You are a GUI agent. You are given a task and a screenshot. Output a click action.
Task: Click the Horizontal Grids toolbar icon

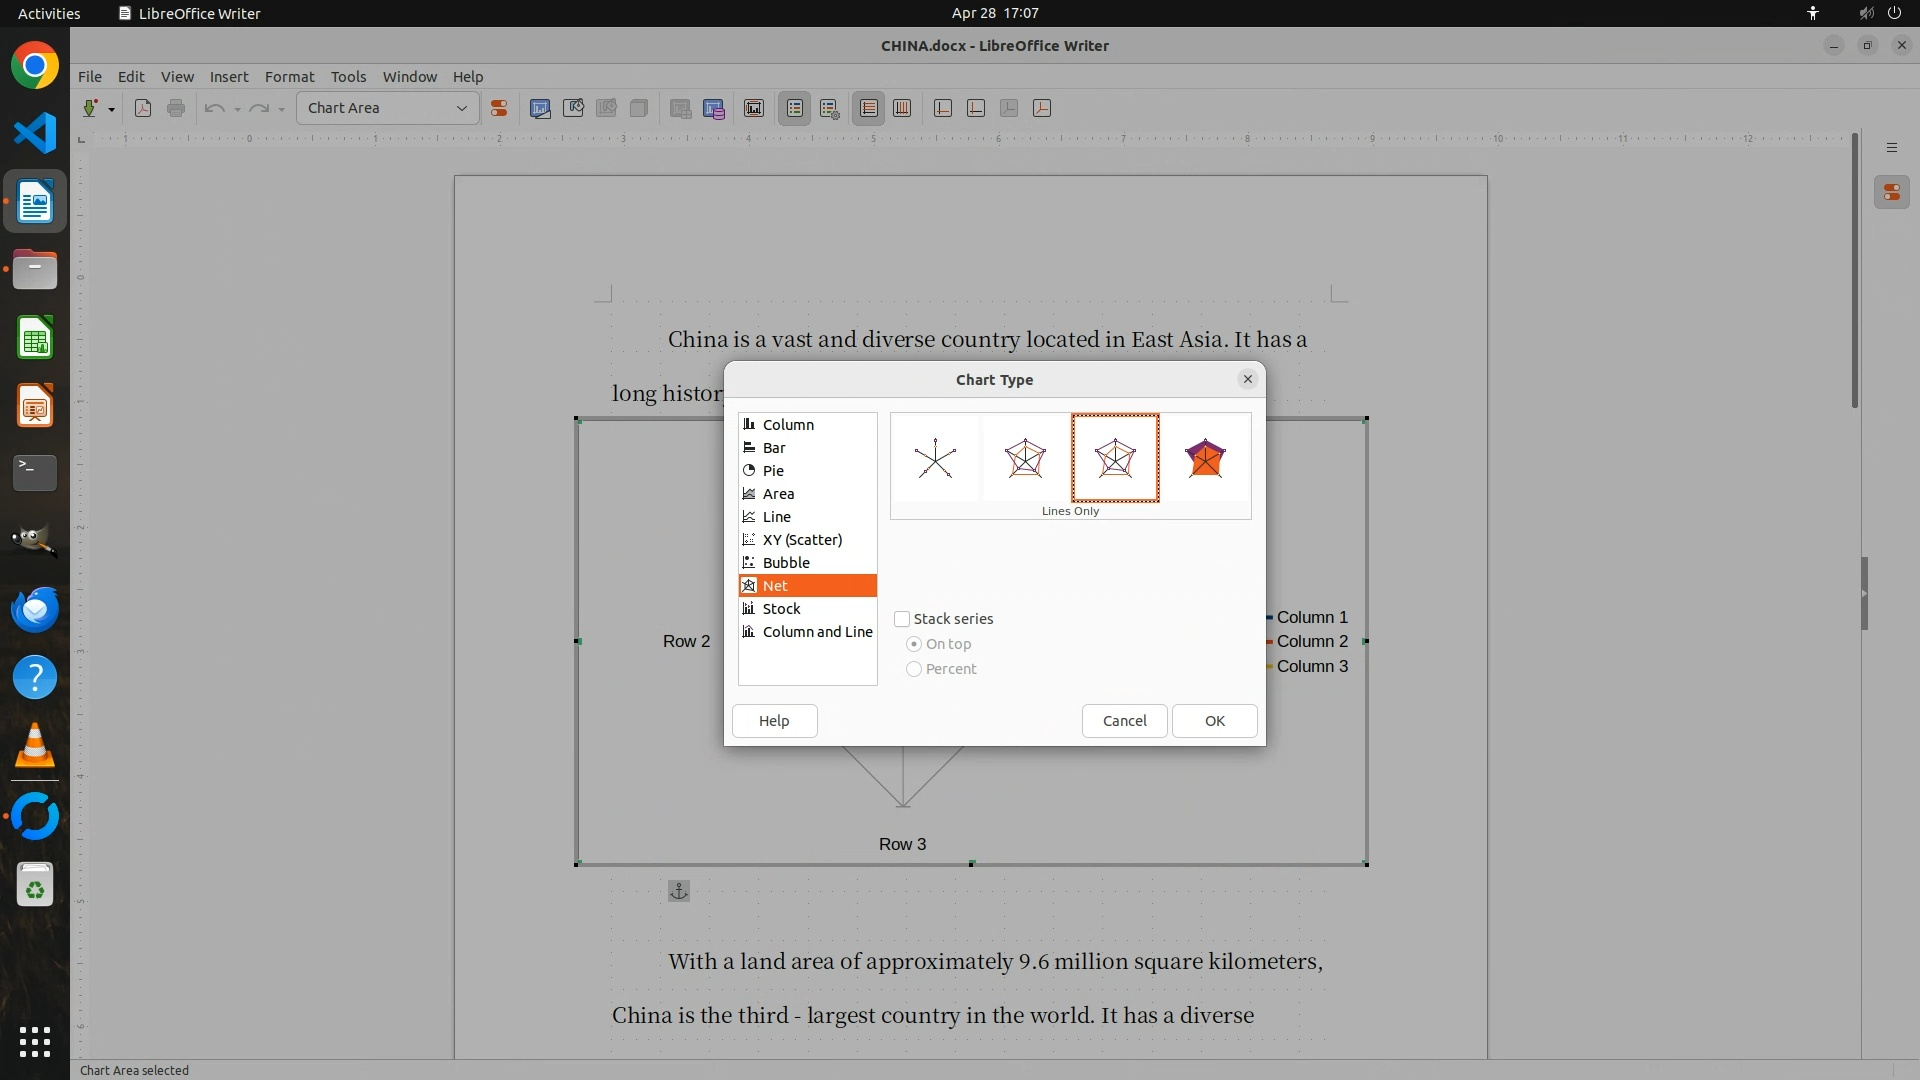pyautogui.click(x=869, y=108)
